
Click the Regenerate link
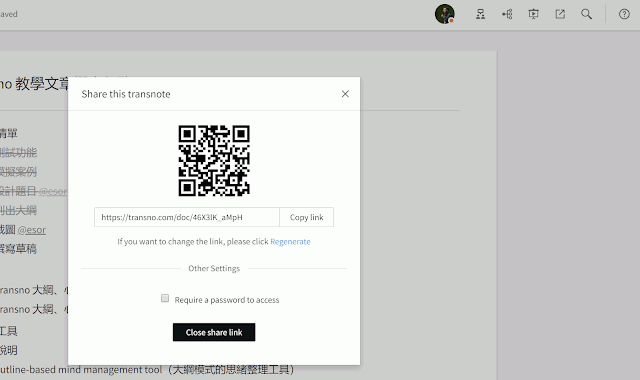coord(290,242)
